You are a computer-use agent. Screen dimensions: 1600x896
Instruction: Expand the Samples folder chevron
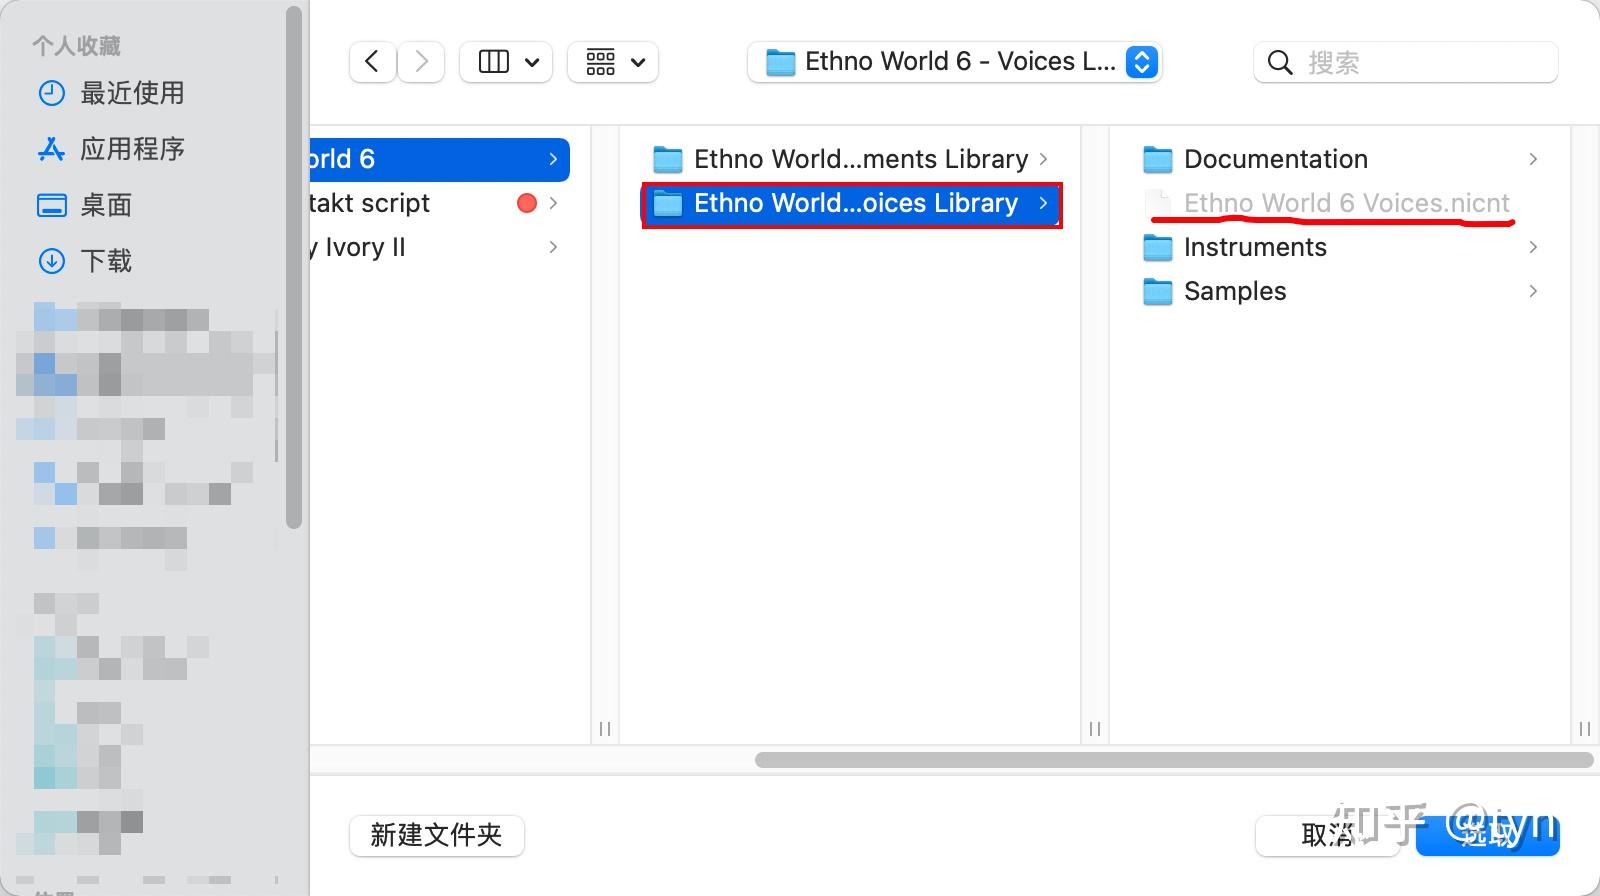[1533, 291]
